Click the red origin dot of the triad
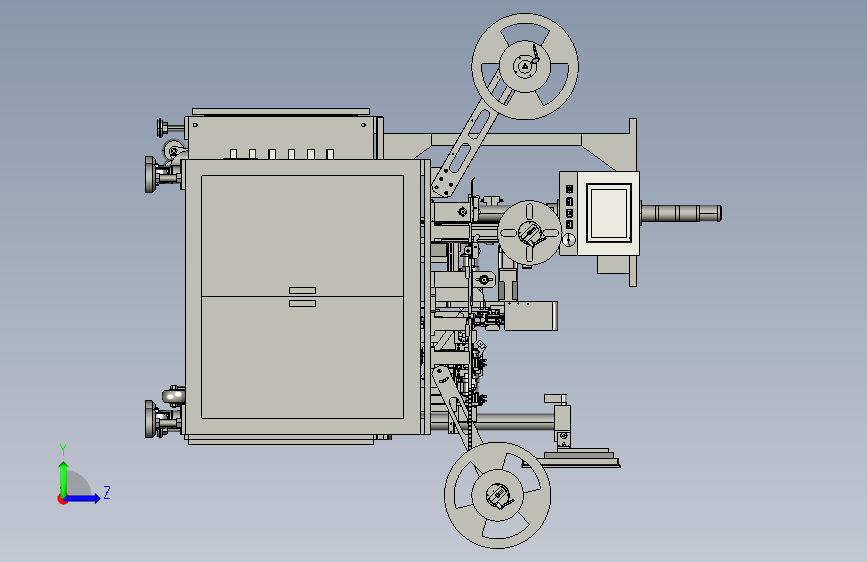 [x=62, y=499]
